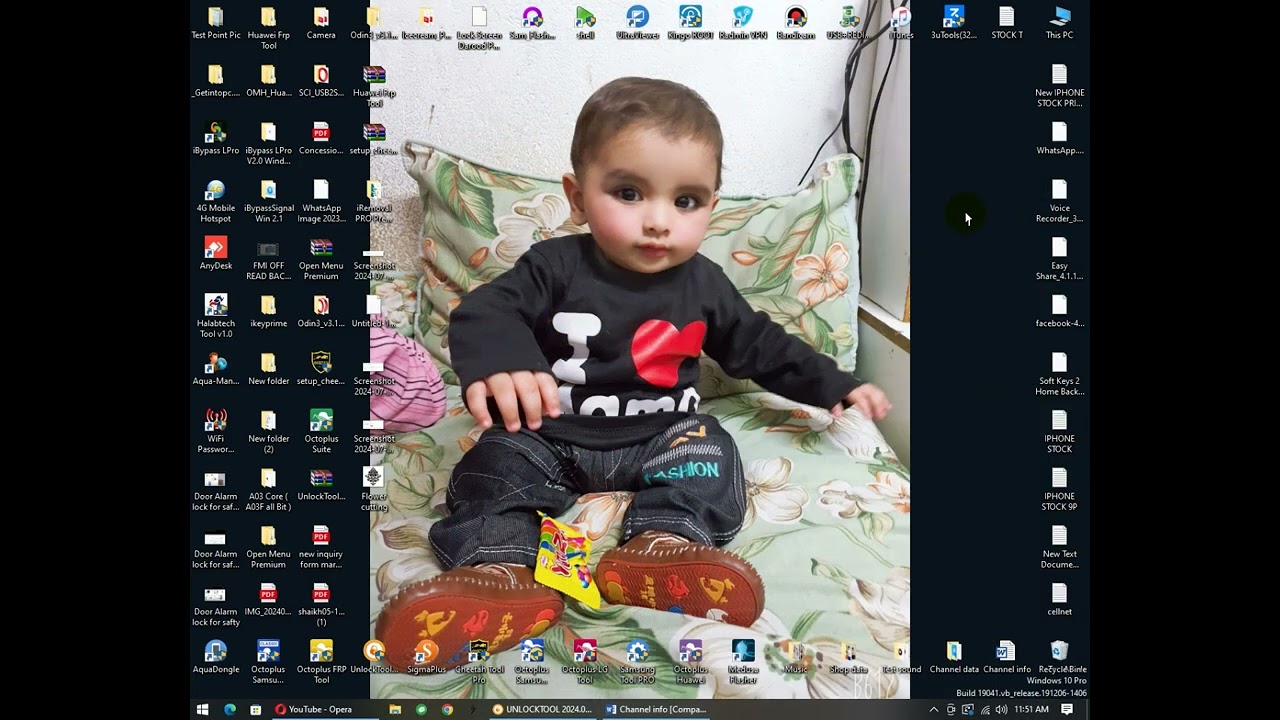This screenshot has height=720, width=1280.
Task: Open the volume control in system tray
Action: (1001, 709)
